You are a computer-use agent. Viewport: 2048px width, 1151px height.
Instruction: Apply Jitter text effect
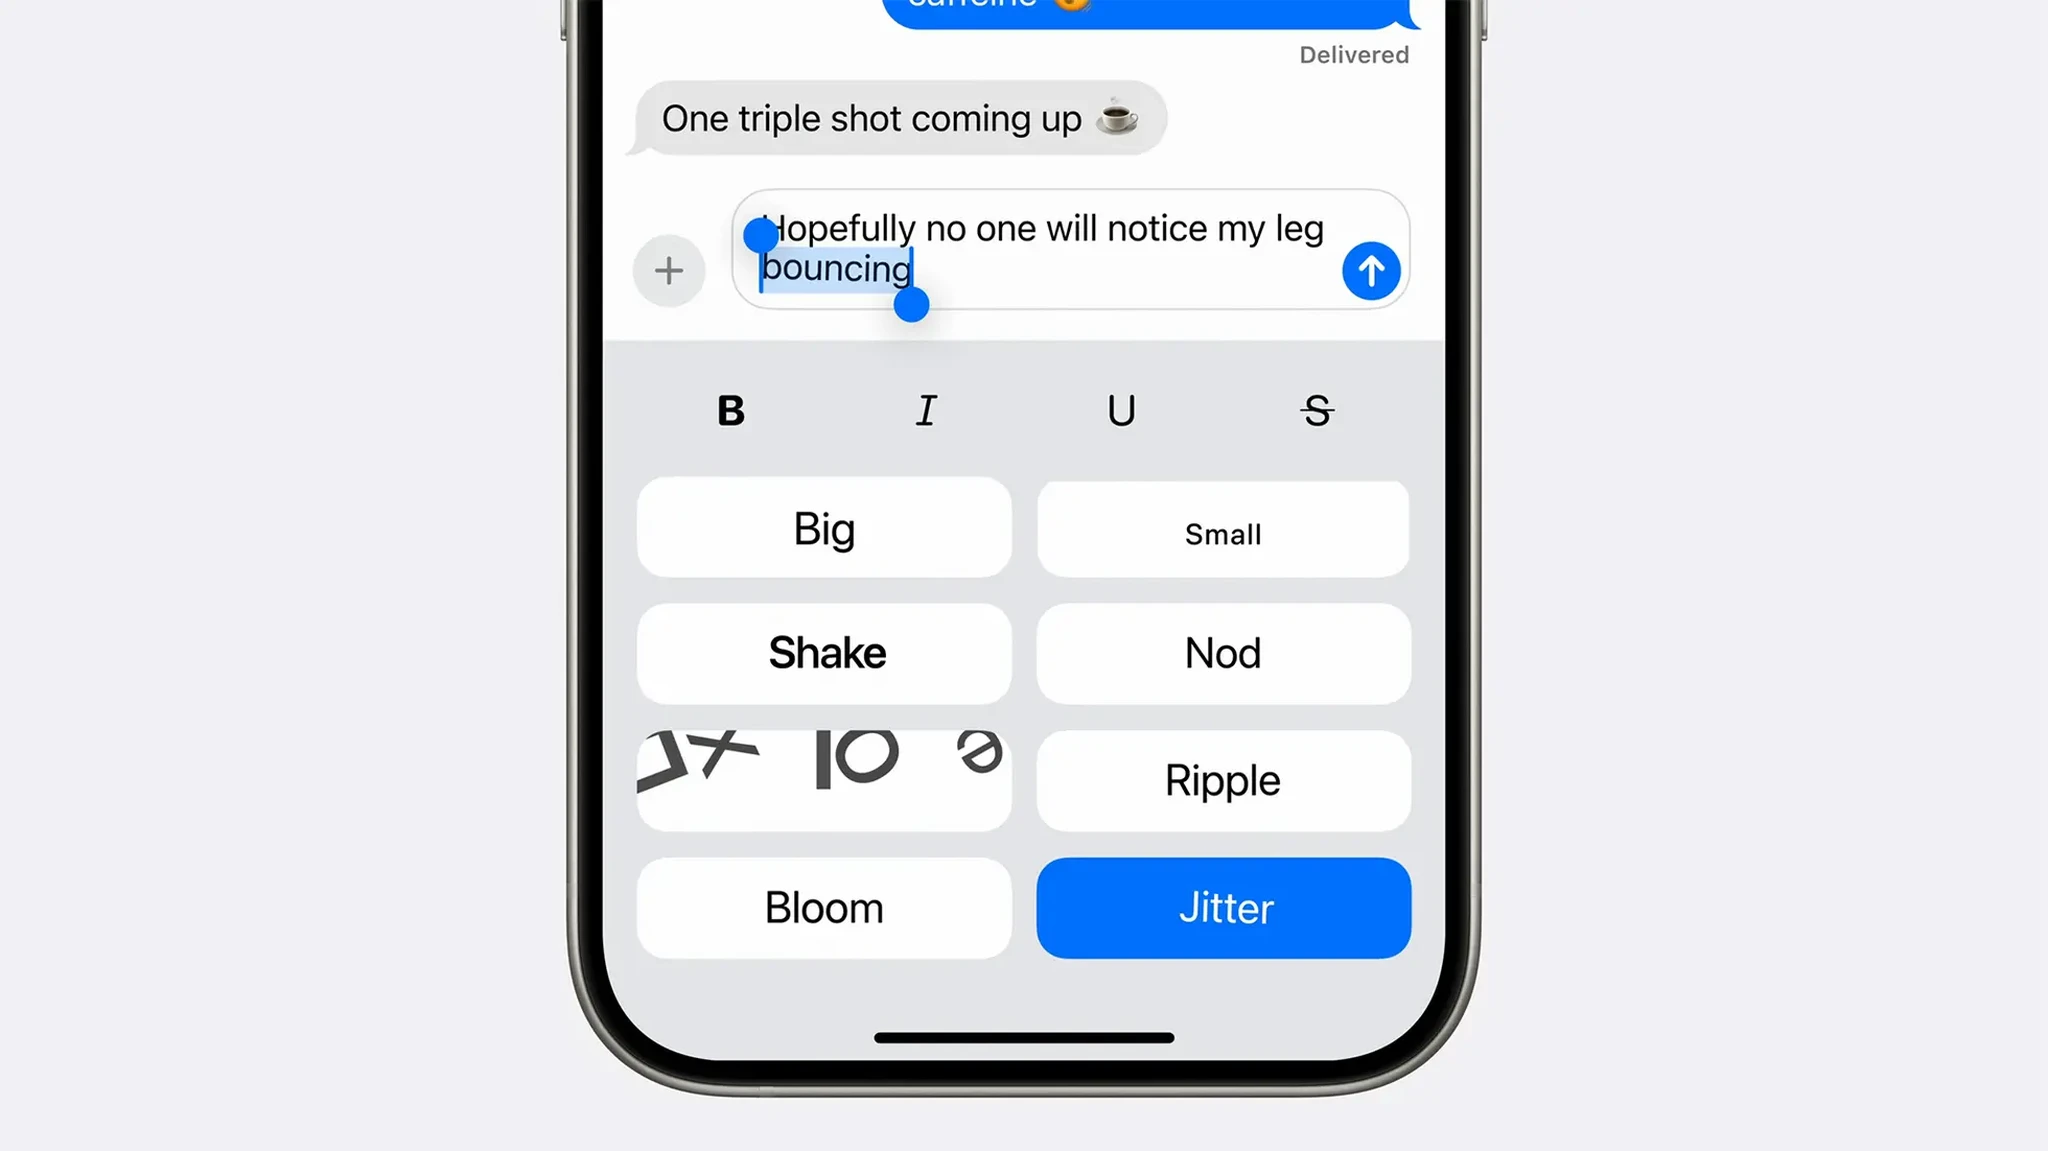pos(1222,908)
